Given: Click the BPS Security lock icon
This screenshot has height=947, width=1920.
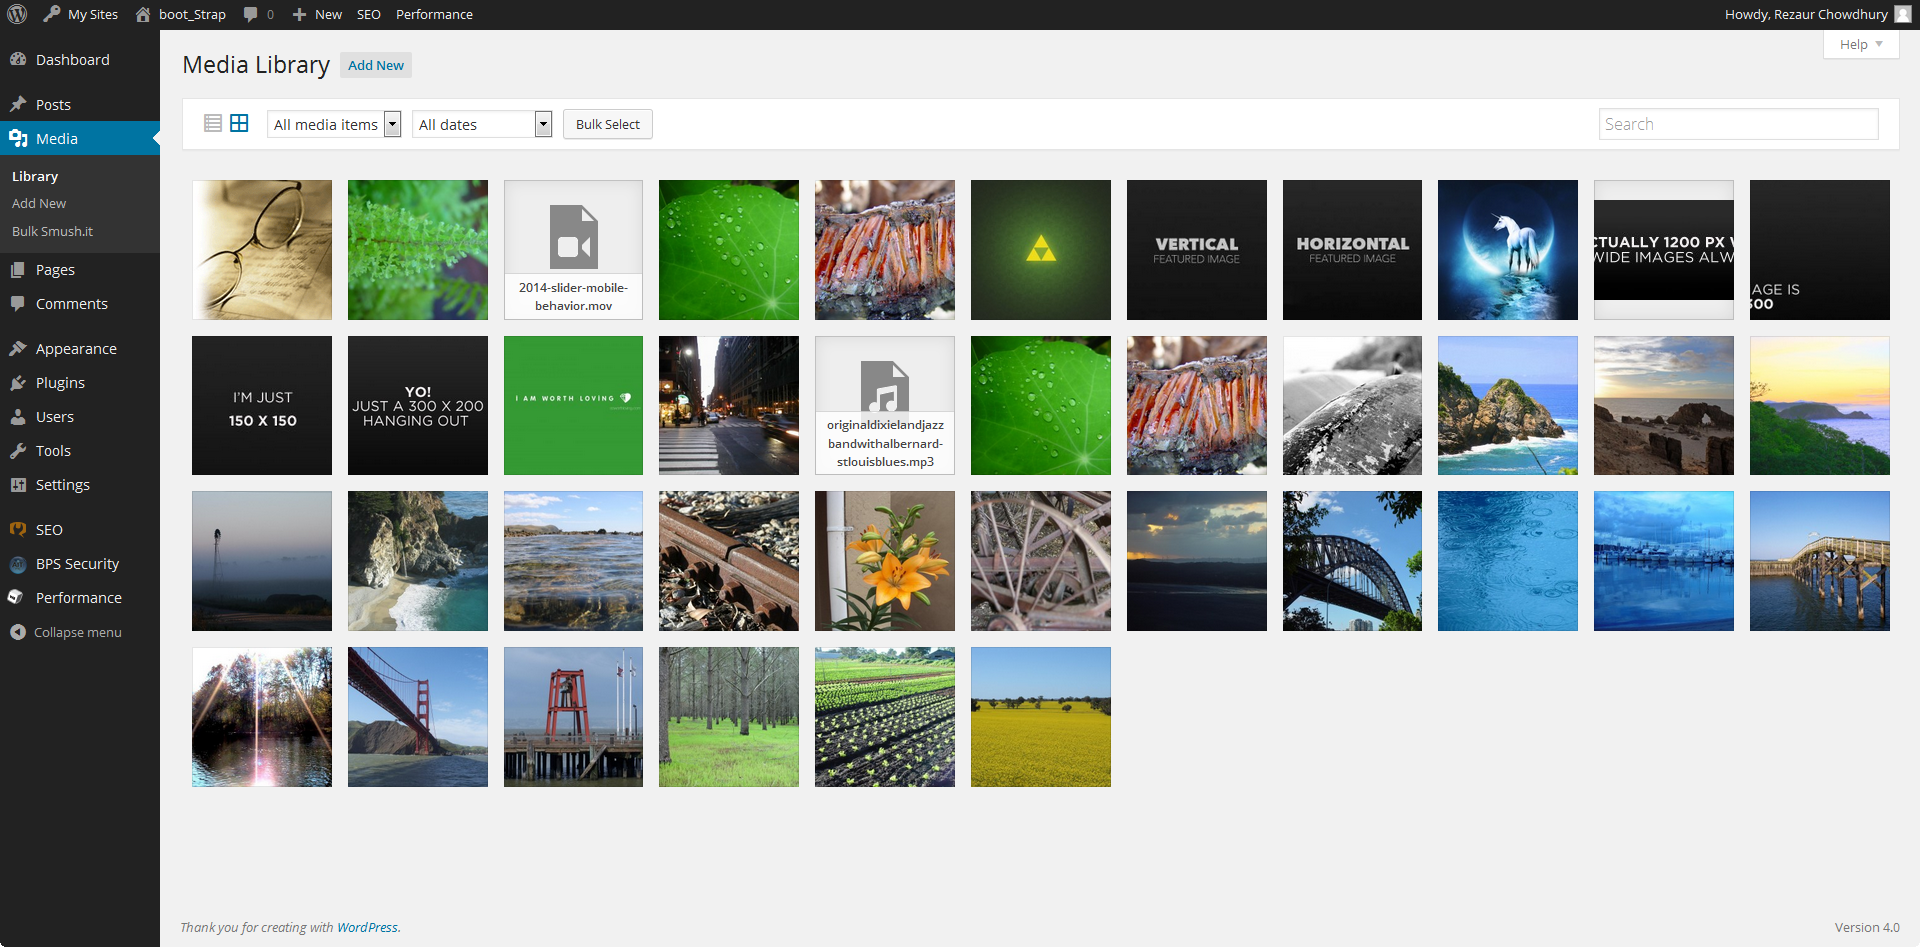Looking at the screenshot, I should 18,564.
